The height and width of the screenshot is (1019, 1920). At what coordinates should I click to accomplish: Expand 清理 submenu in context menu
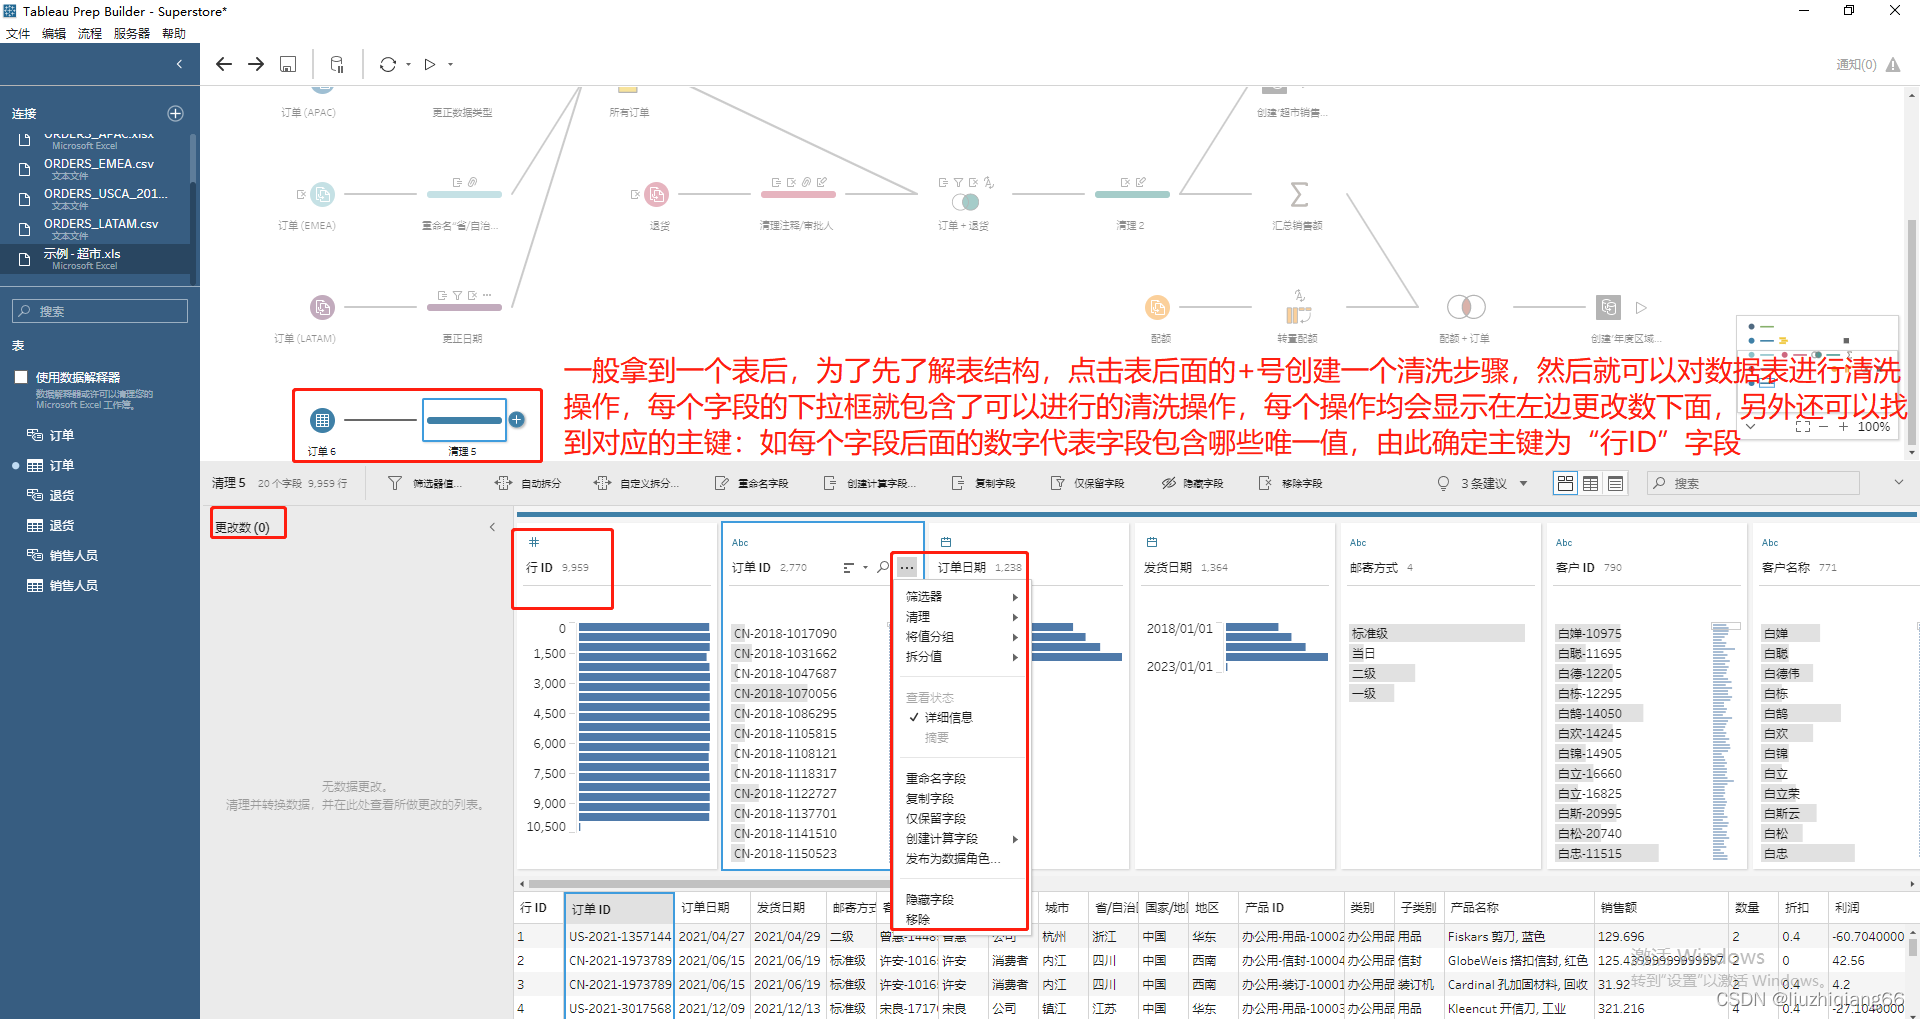961,617
